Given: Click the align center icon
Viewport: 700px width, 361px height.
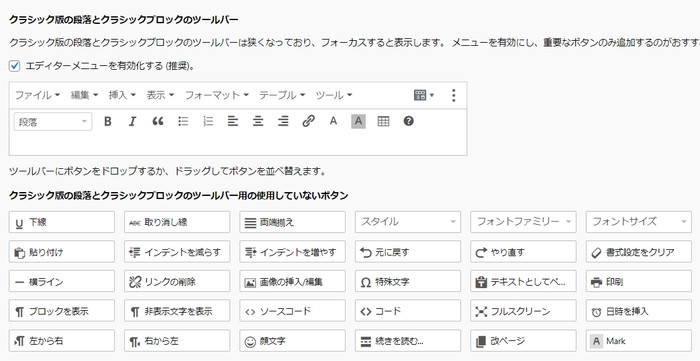Looking at the screenshot, I should tap(258, 121).
